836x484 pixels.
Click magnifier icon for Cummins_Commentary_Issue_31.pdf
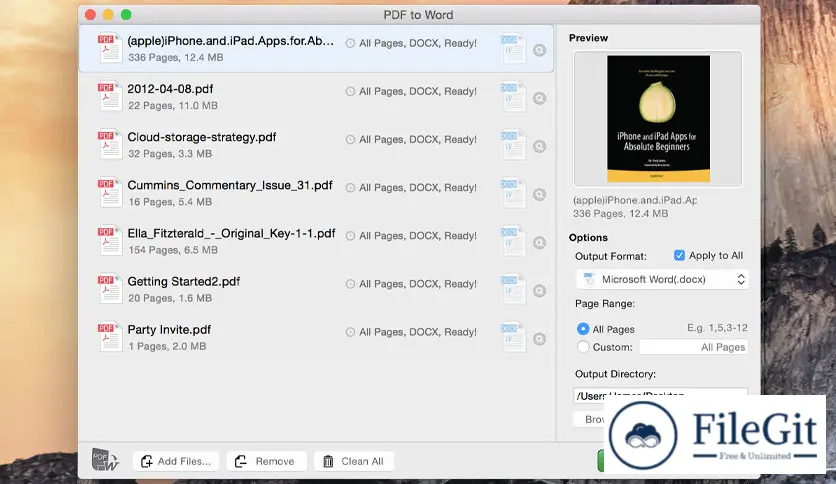[540, 195]
